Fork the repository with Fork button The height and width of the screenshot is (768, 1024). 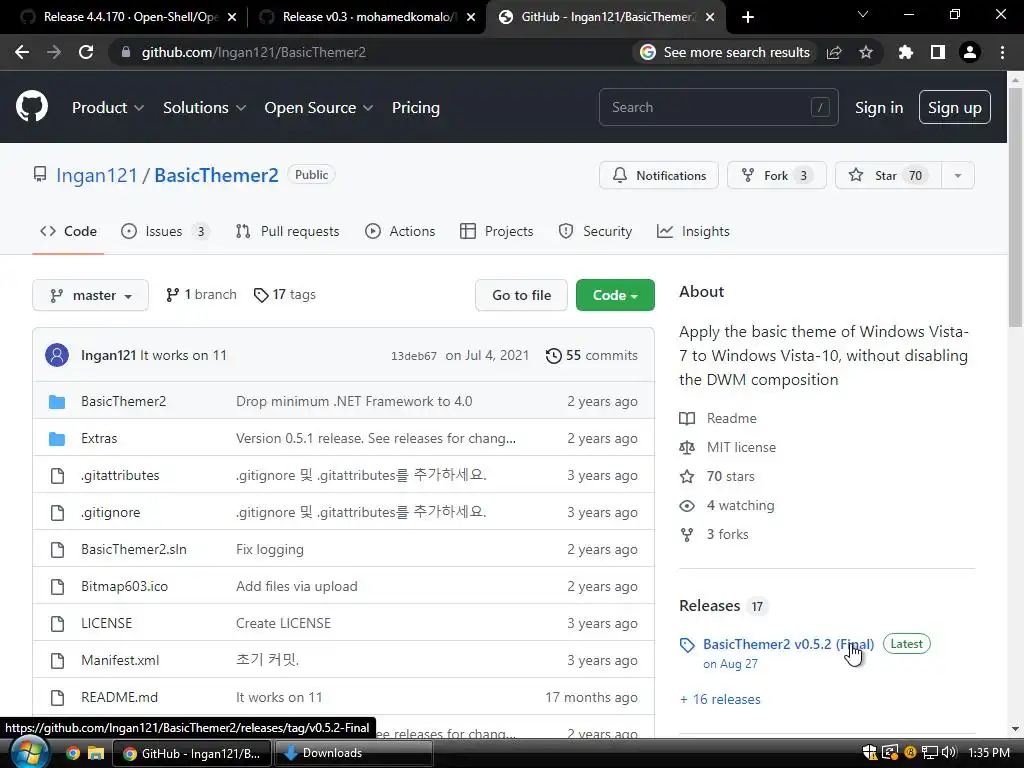tap(776, 175)
